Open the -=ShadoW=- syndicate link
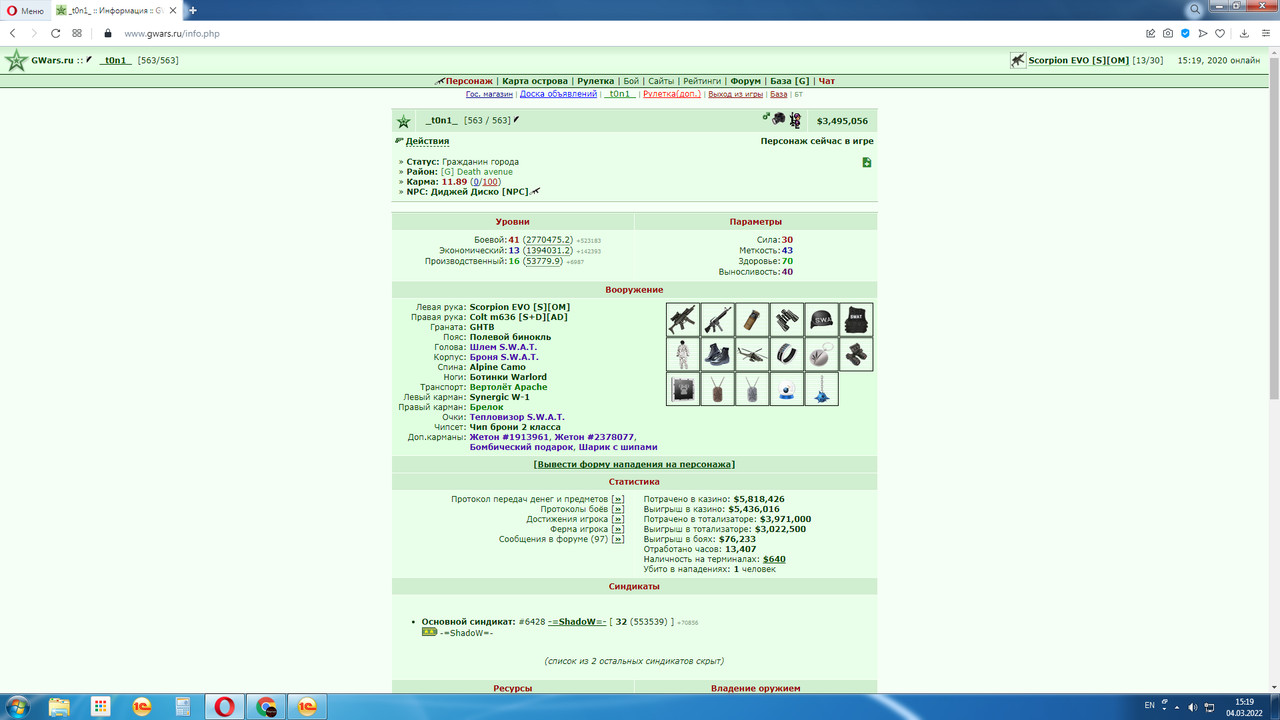1280x720 pixels. click(x=577, y=622)
